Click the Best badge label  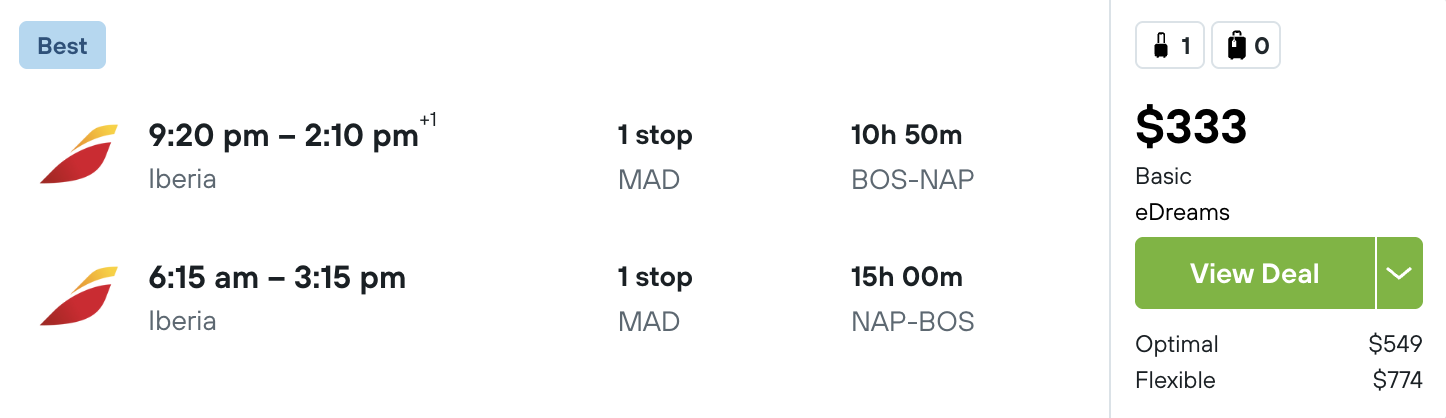coord(62,46)
